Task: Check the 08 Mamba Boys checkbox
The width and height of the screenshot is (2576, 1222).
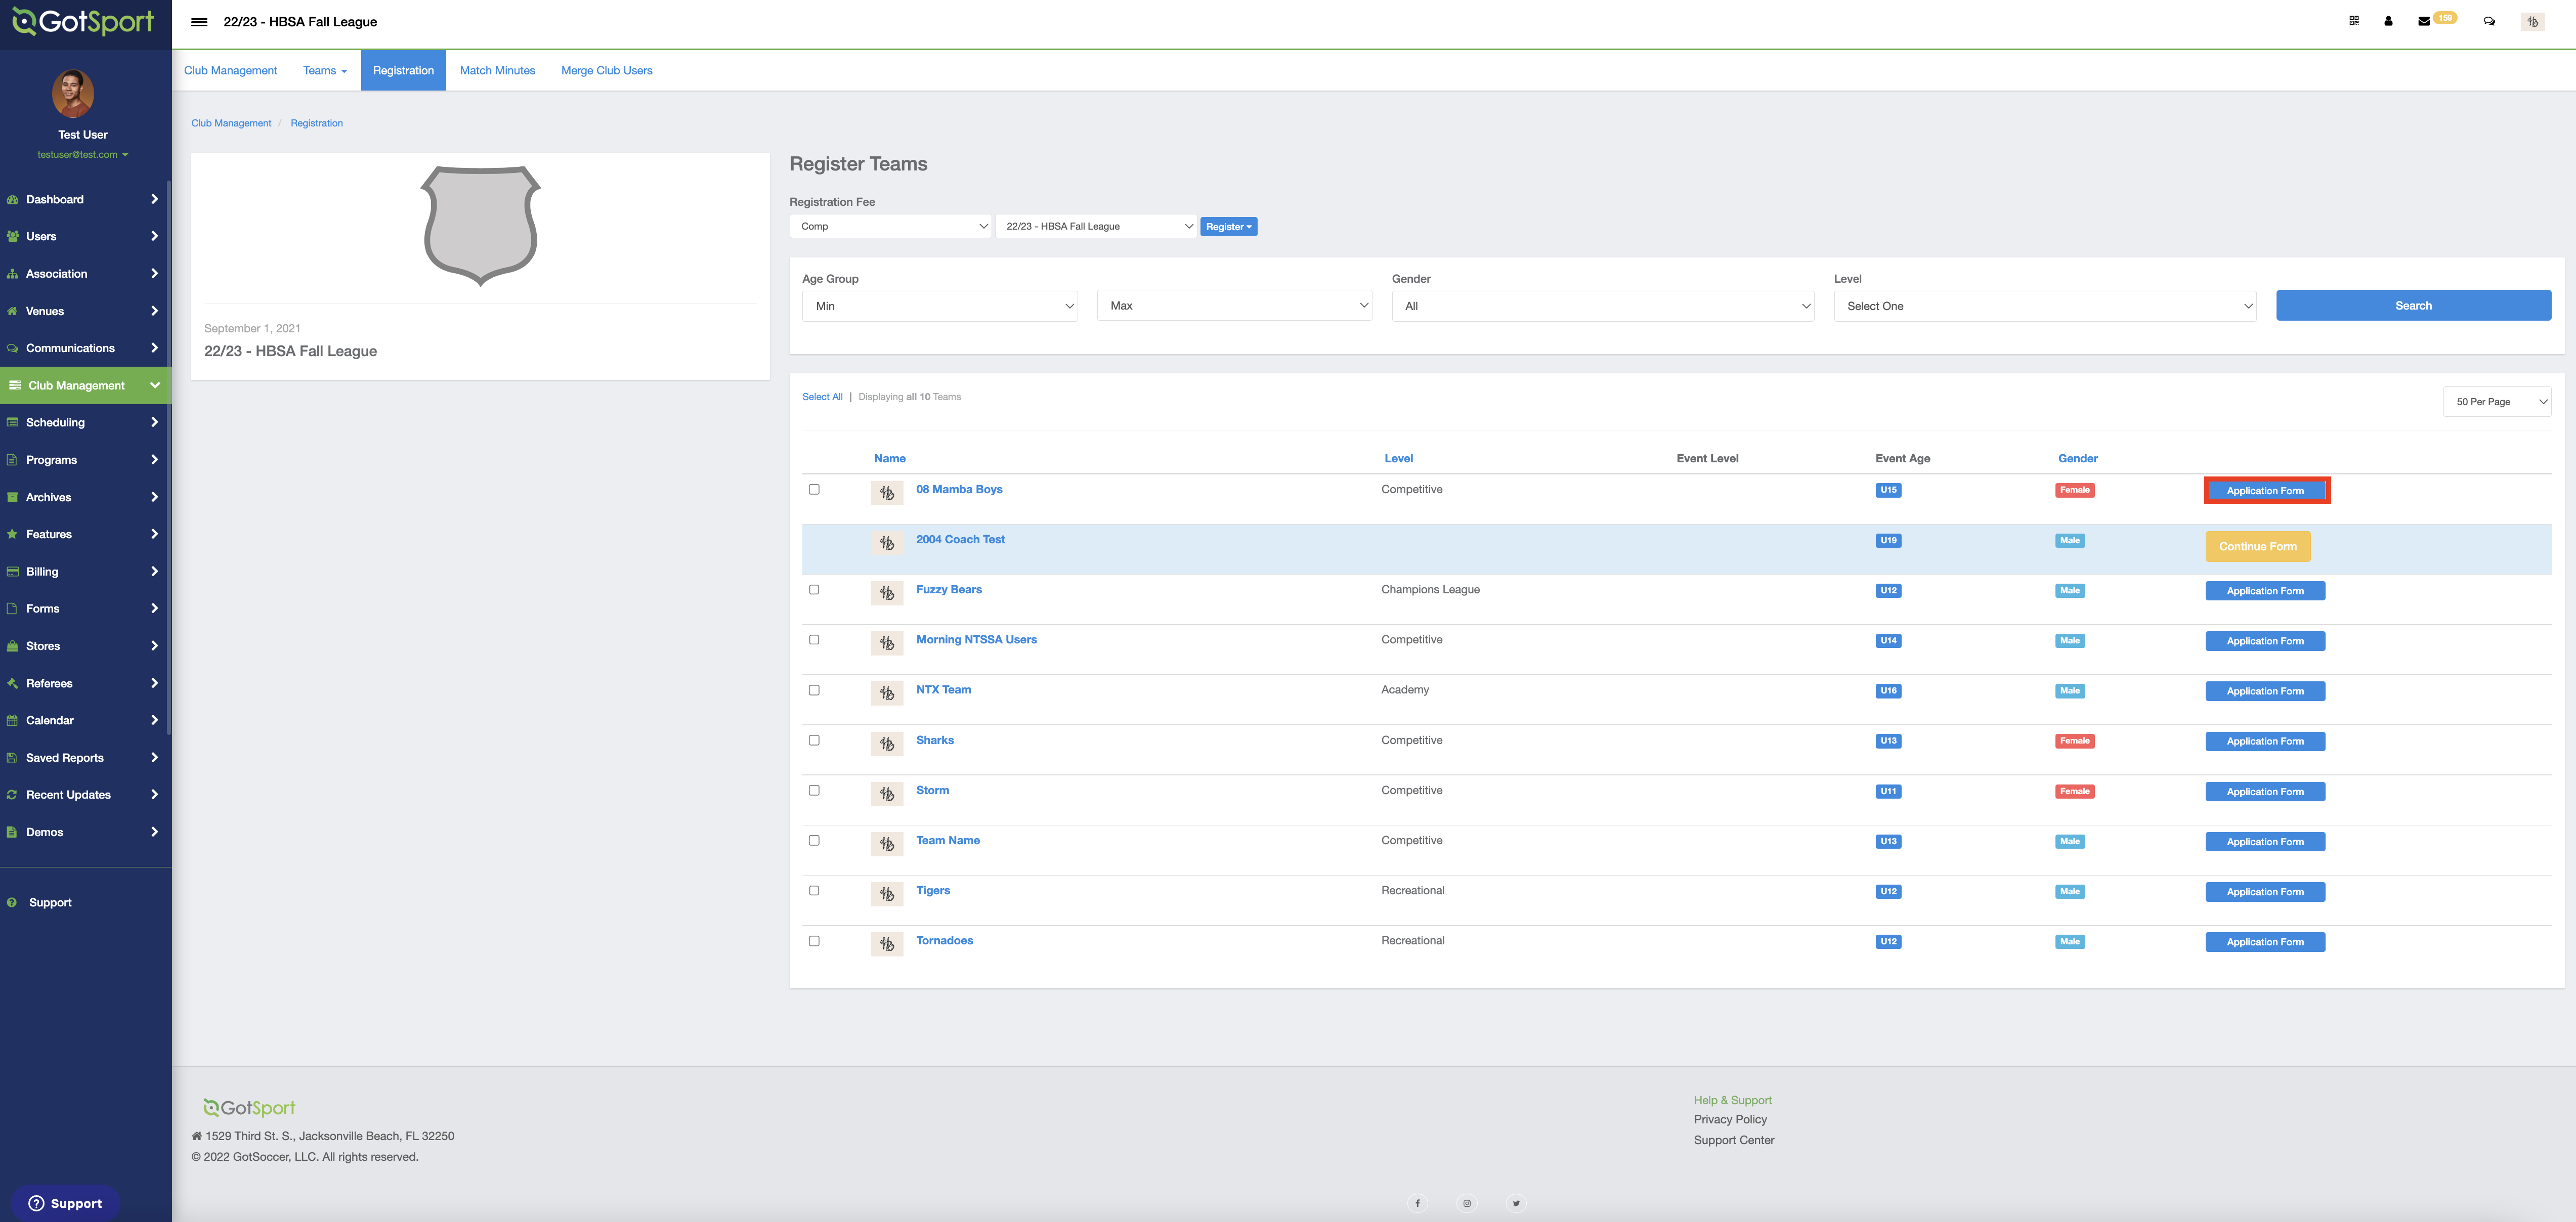Action: coord(814,489)
